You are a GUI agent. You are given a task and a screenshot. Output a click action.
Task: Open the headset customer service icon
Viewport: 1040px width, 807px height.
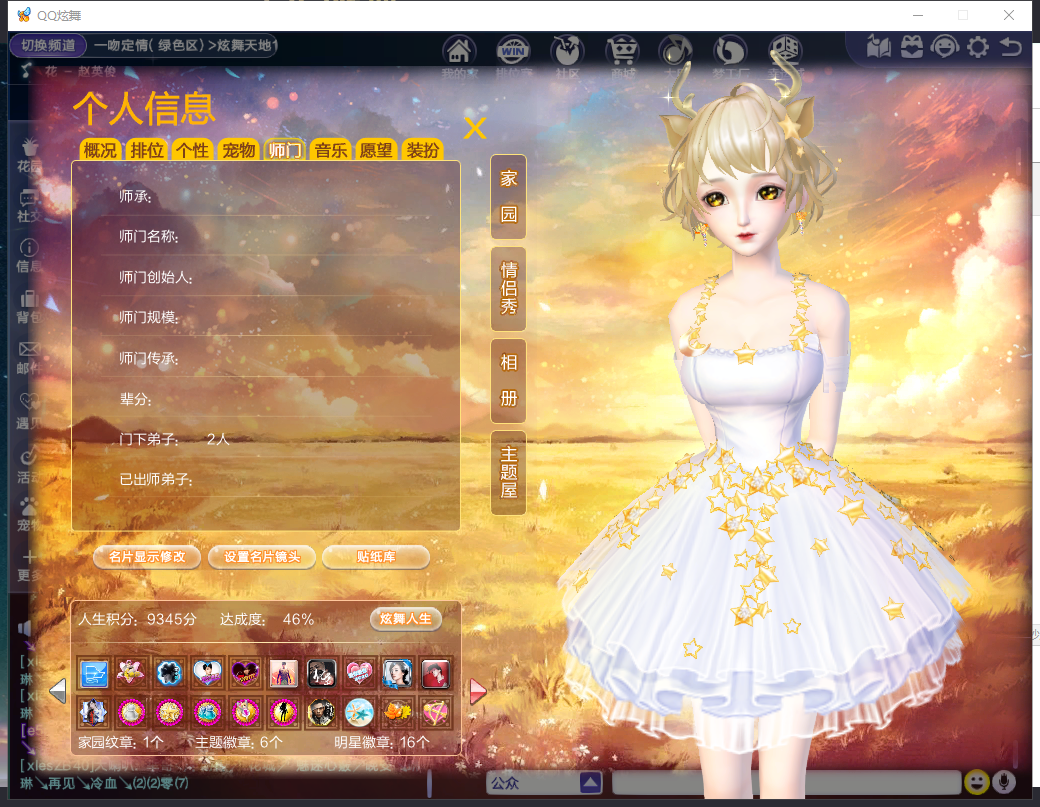(944, 47)
